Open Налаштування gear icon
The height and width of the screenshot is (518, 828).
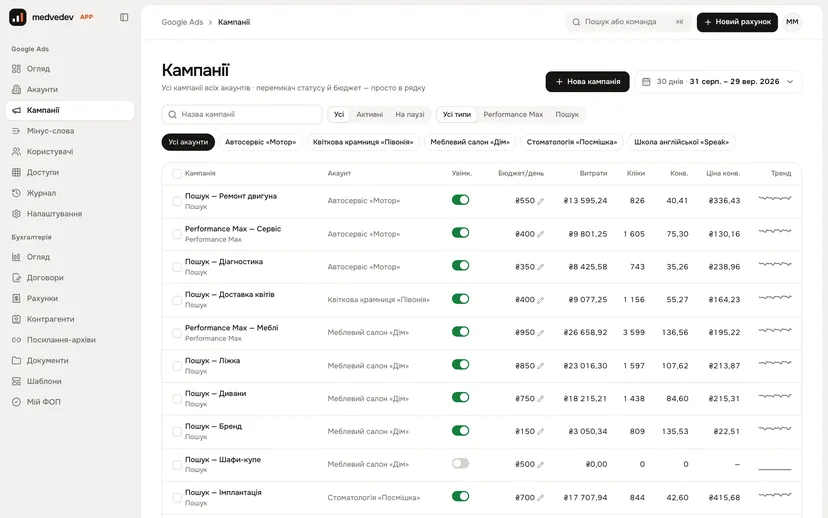point(16,214)
